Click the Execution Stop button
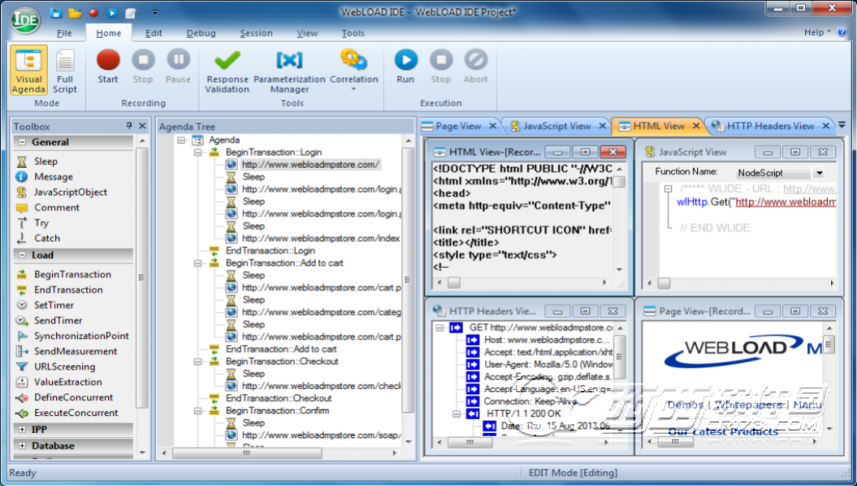The image size is (857, 486). (x=441, y=66)
